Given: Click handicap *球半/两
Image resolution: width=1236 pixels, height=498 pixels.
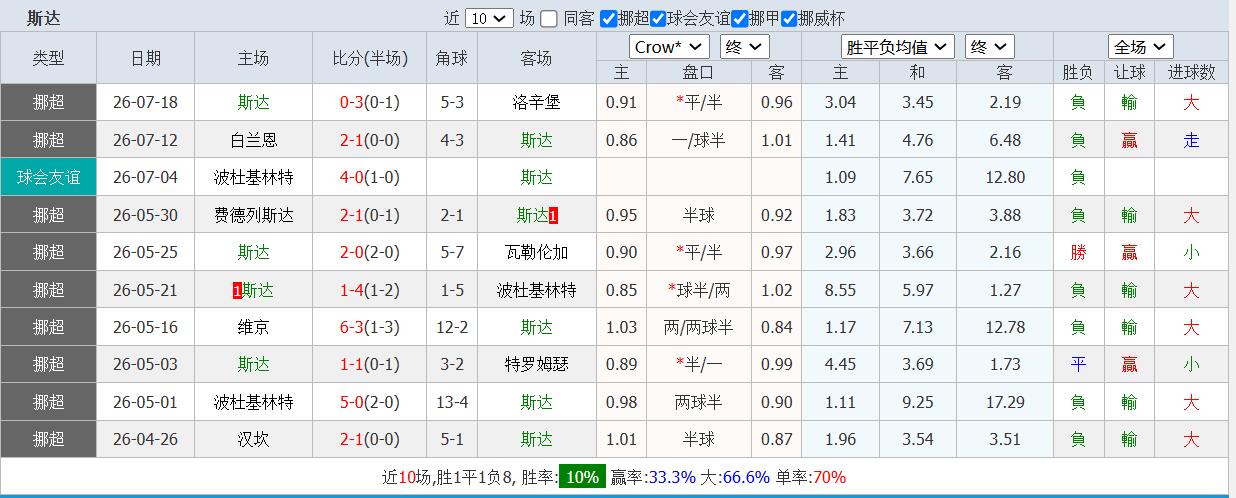Looking at the screenshot, I should 699,290.
